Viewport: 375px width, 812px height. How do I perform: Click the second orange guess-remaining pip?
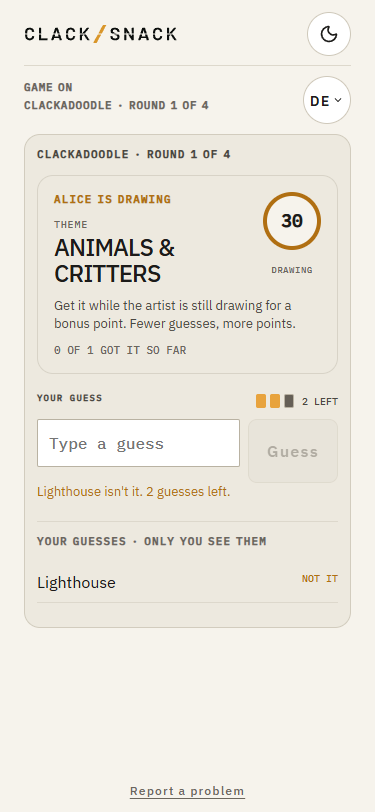point(275,401)
